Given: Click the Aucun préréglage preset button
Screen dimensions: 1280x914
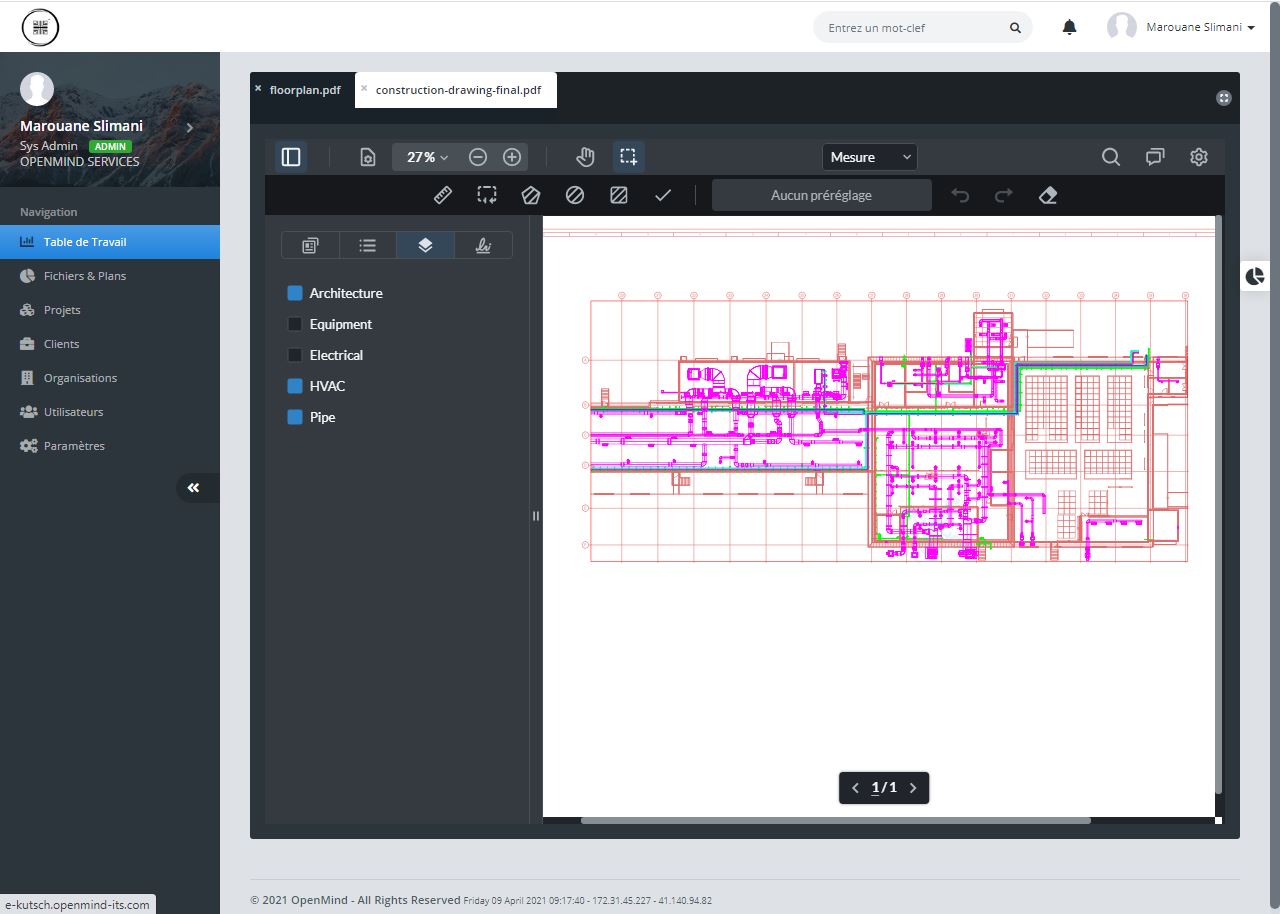Looking at the screenshot, I should pos(821,195).
